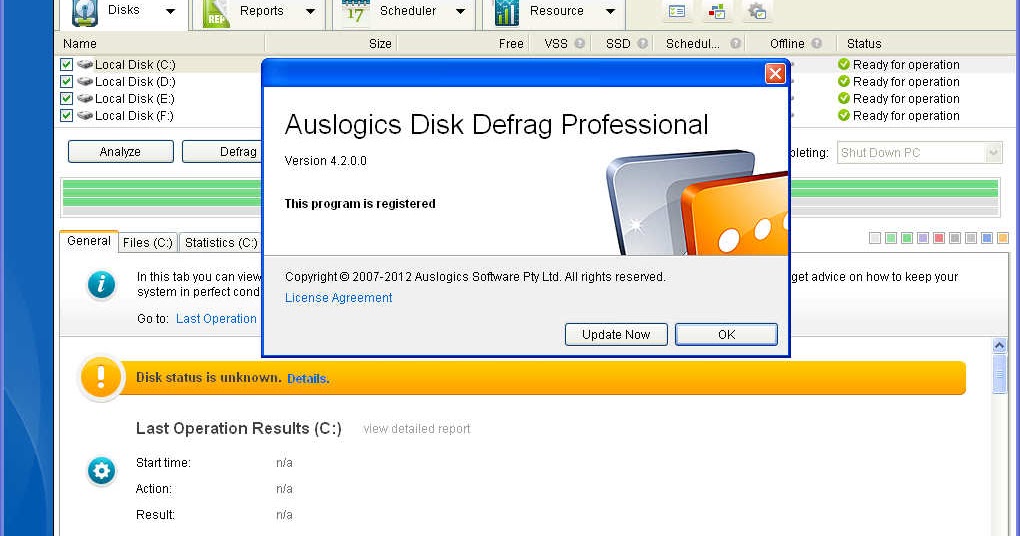Click the Disks toolbar icon

point(84,13)
